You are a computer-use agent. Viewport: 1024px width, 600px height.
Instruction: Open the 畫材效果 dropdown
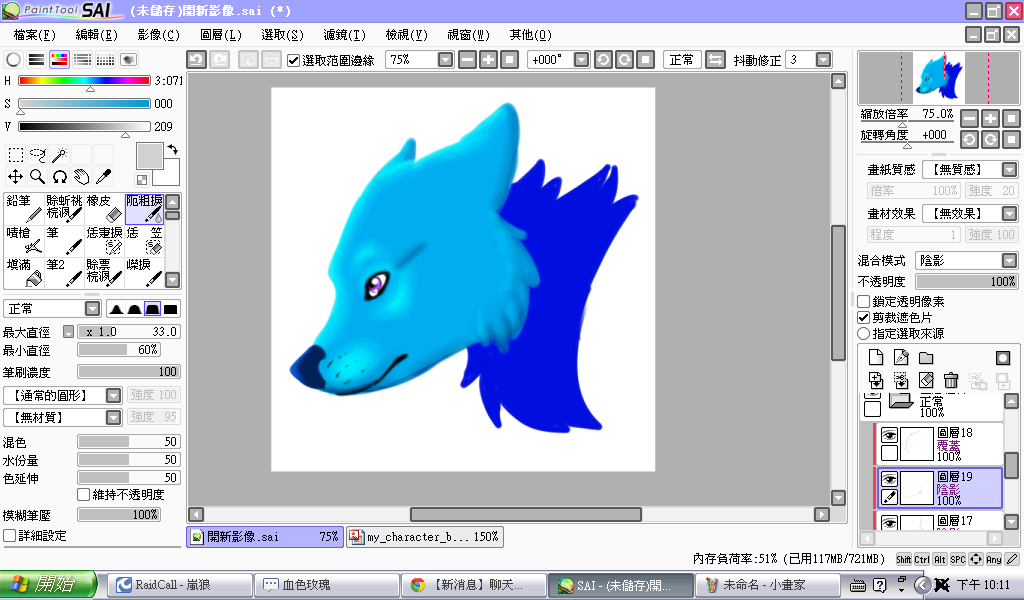click(1009, 213)
